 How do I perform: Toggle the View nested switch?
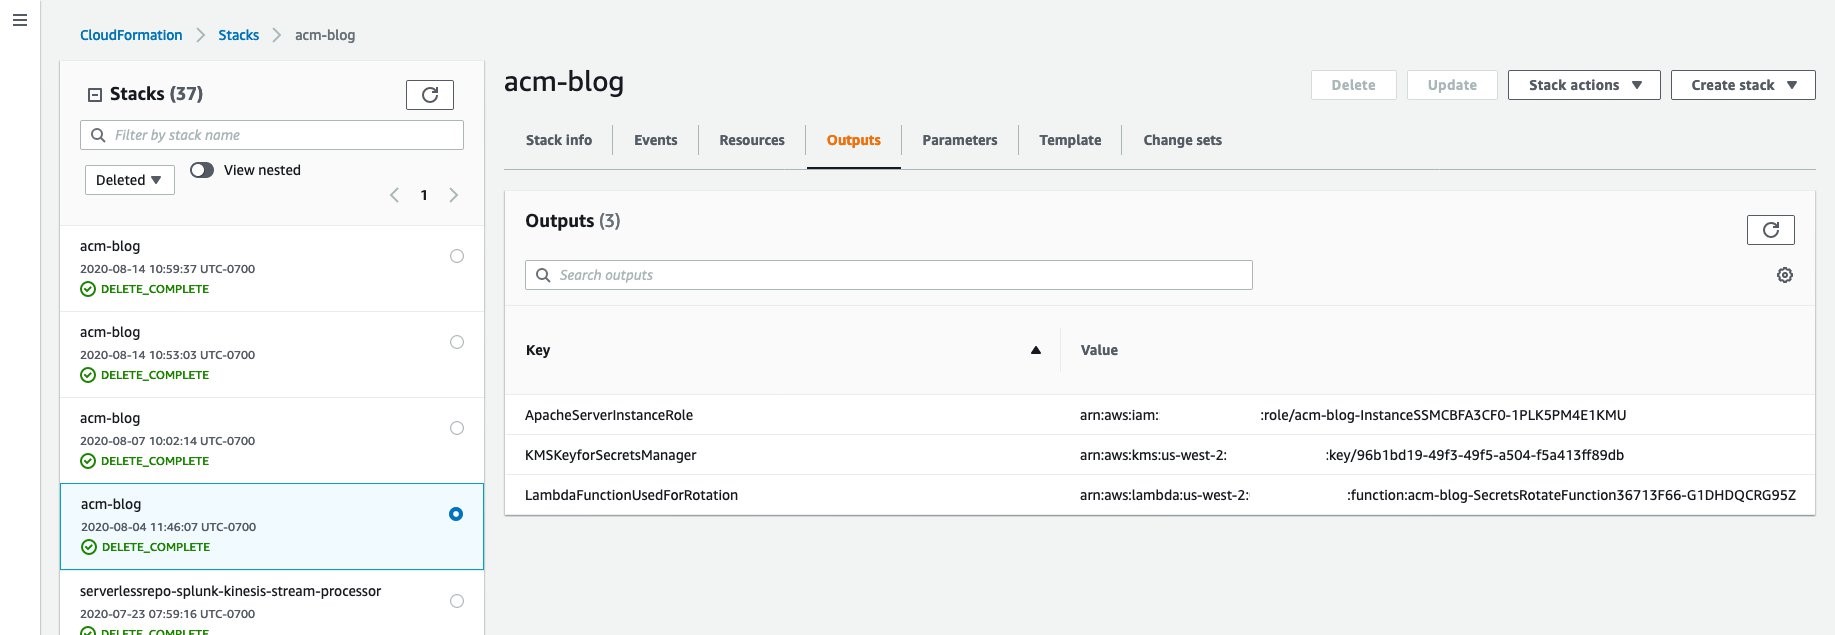tap(202, 170)
